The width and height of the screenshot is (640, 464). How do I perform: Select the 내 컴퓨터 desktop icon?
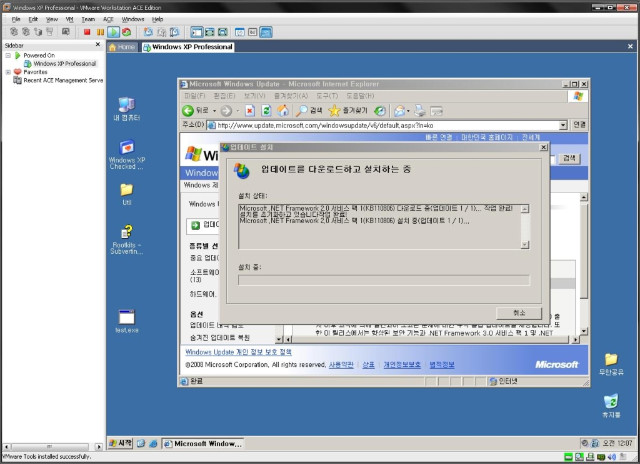point(127,109)
